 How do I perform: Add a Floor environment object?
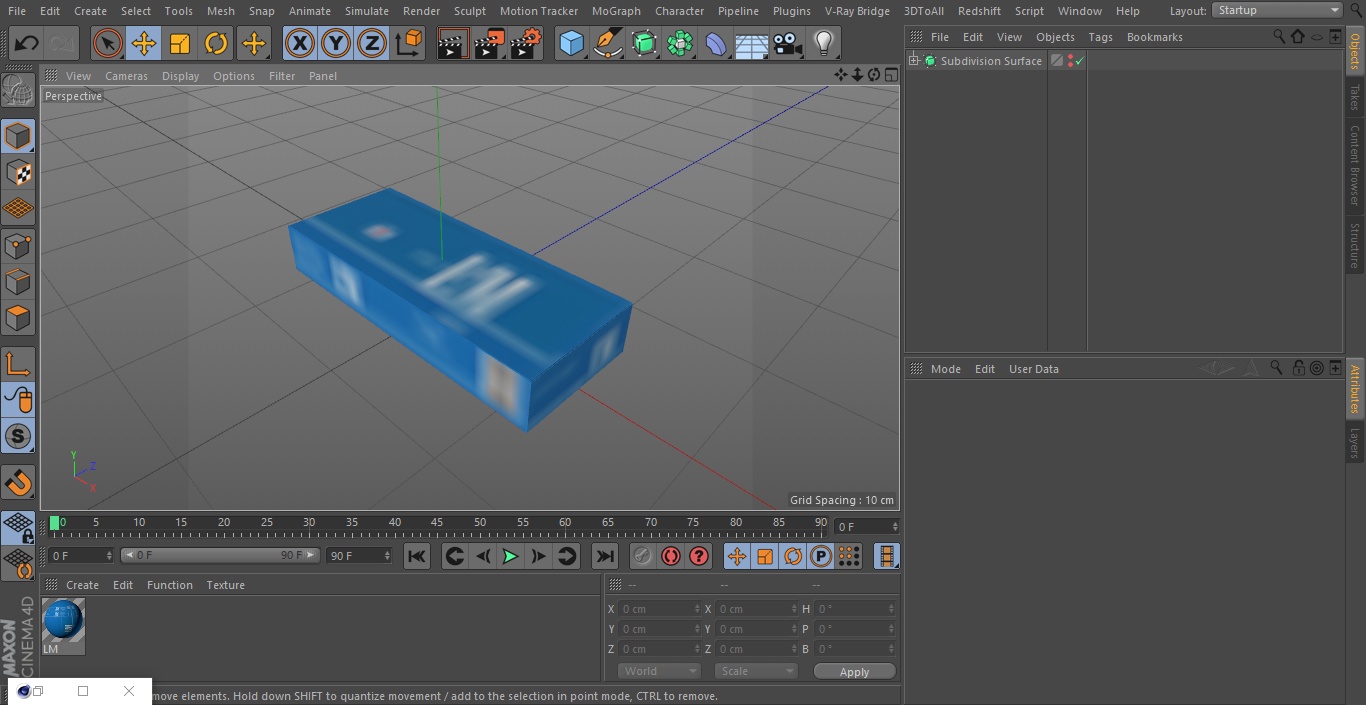click(752, 43)
